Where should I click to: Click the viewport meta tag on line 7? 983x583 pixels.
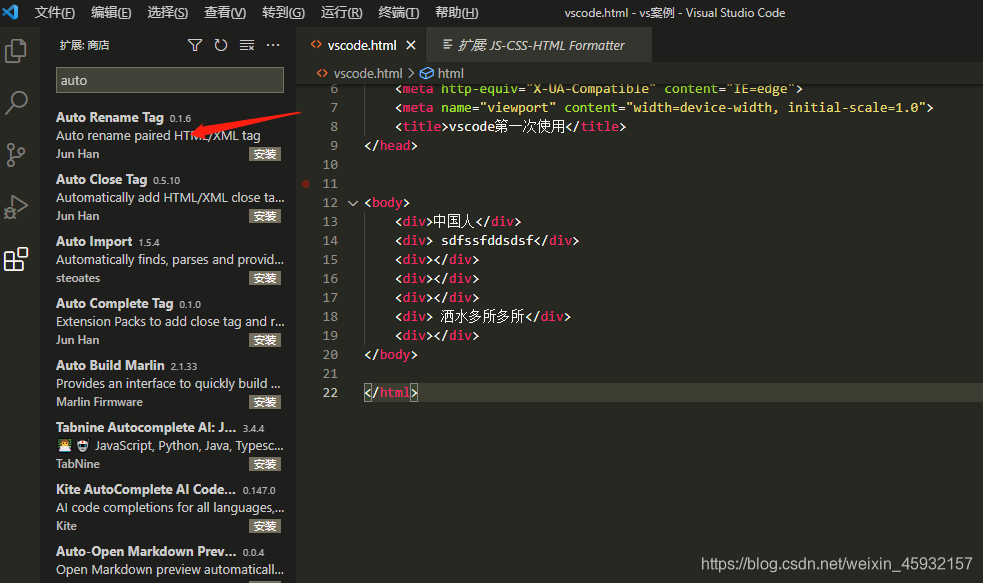pos(664,108)
